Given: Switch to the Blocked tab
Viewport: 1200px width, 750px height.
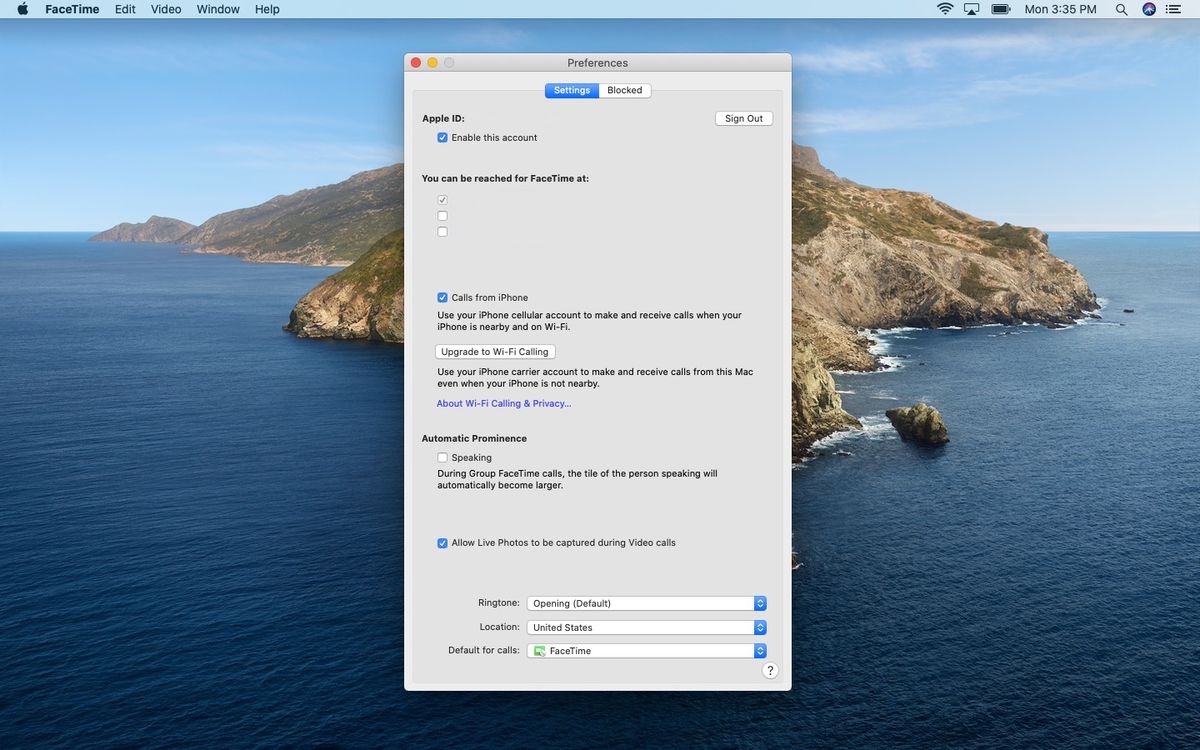Looking at the screenshot, I should click(625, 90).
